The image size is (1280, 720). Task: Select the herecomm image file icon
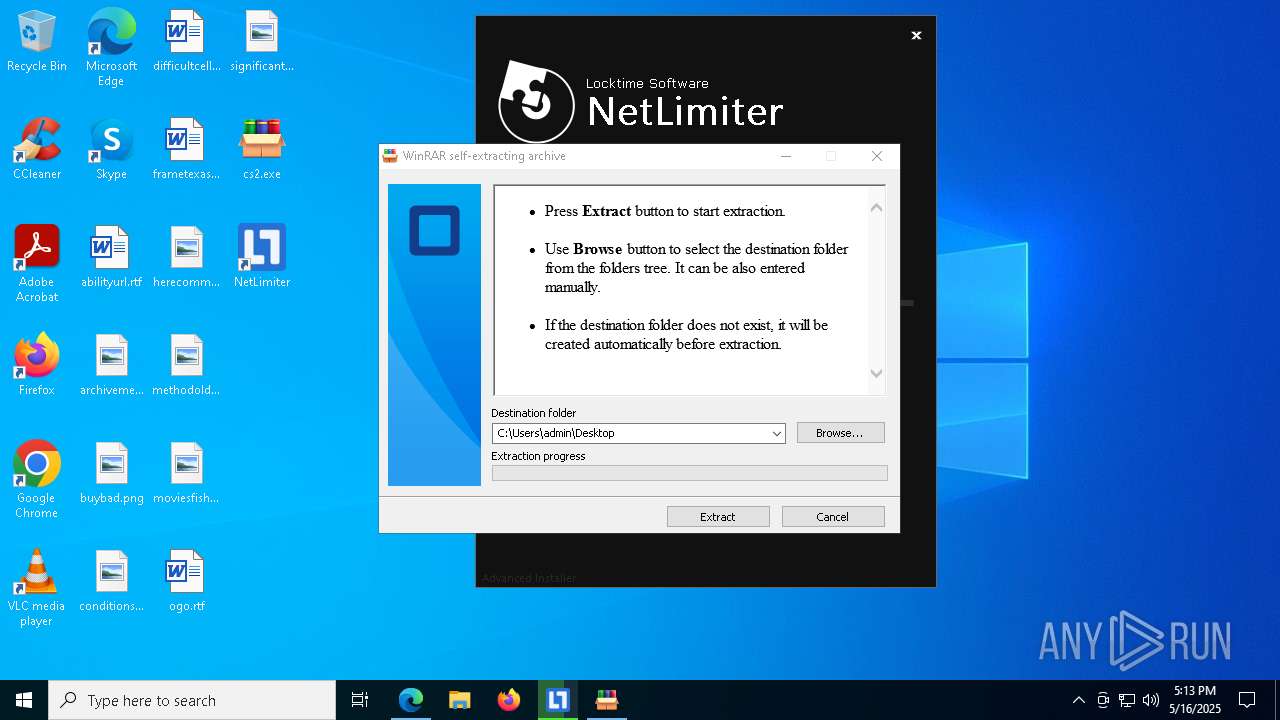(x=186, y=257)
